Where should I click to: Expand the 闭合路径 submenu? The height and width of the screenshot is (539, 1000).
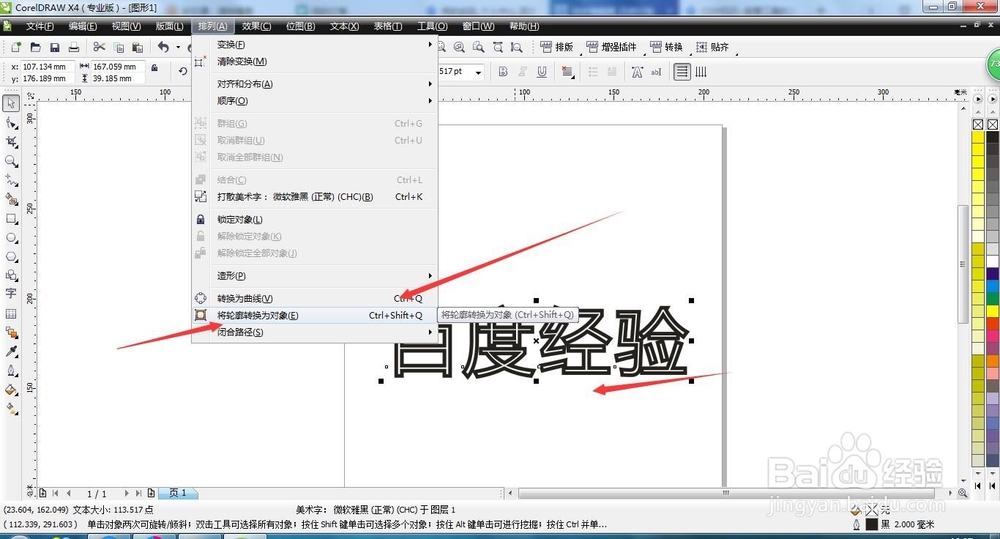coord(314,332)
